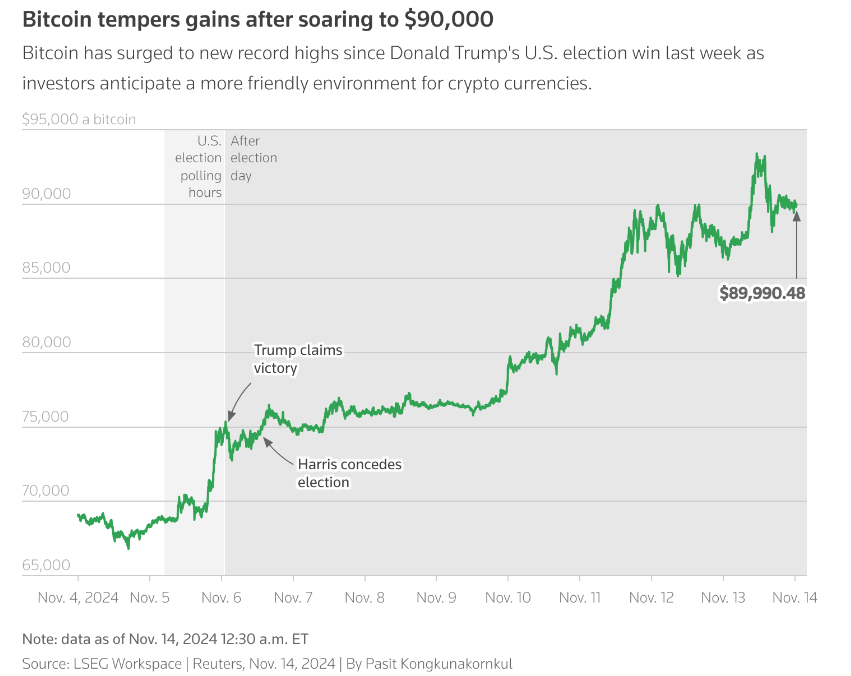Select the Nov. 13 date marker

[x=724, y=597]
